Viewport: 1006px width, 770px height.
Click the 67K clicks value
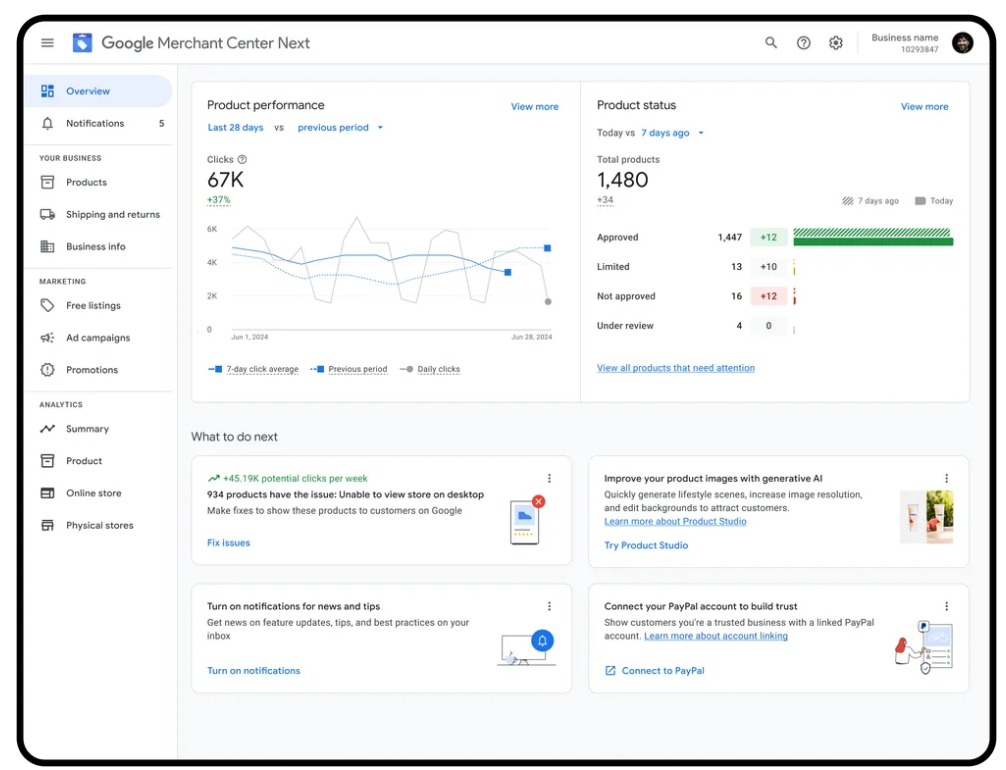[x=225, y=180]
